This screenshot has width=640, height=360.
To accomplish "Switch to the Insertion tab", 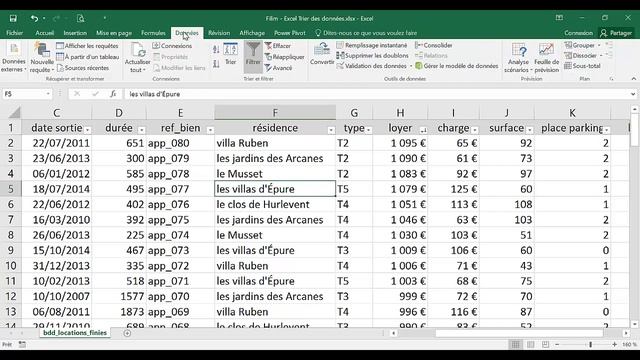I will point(75,33).
